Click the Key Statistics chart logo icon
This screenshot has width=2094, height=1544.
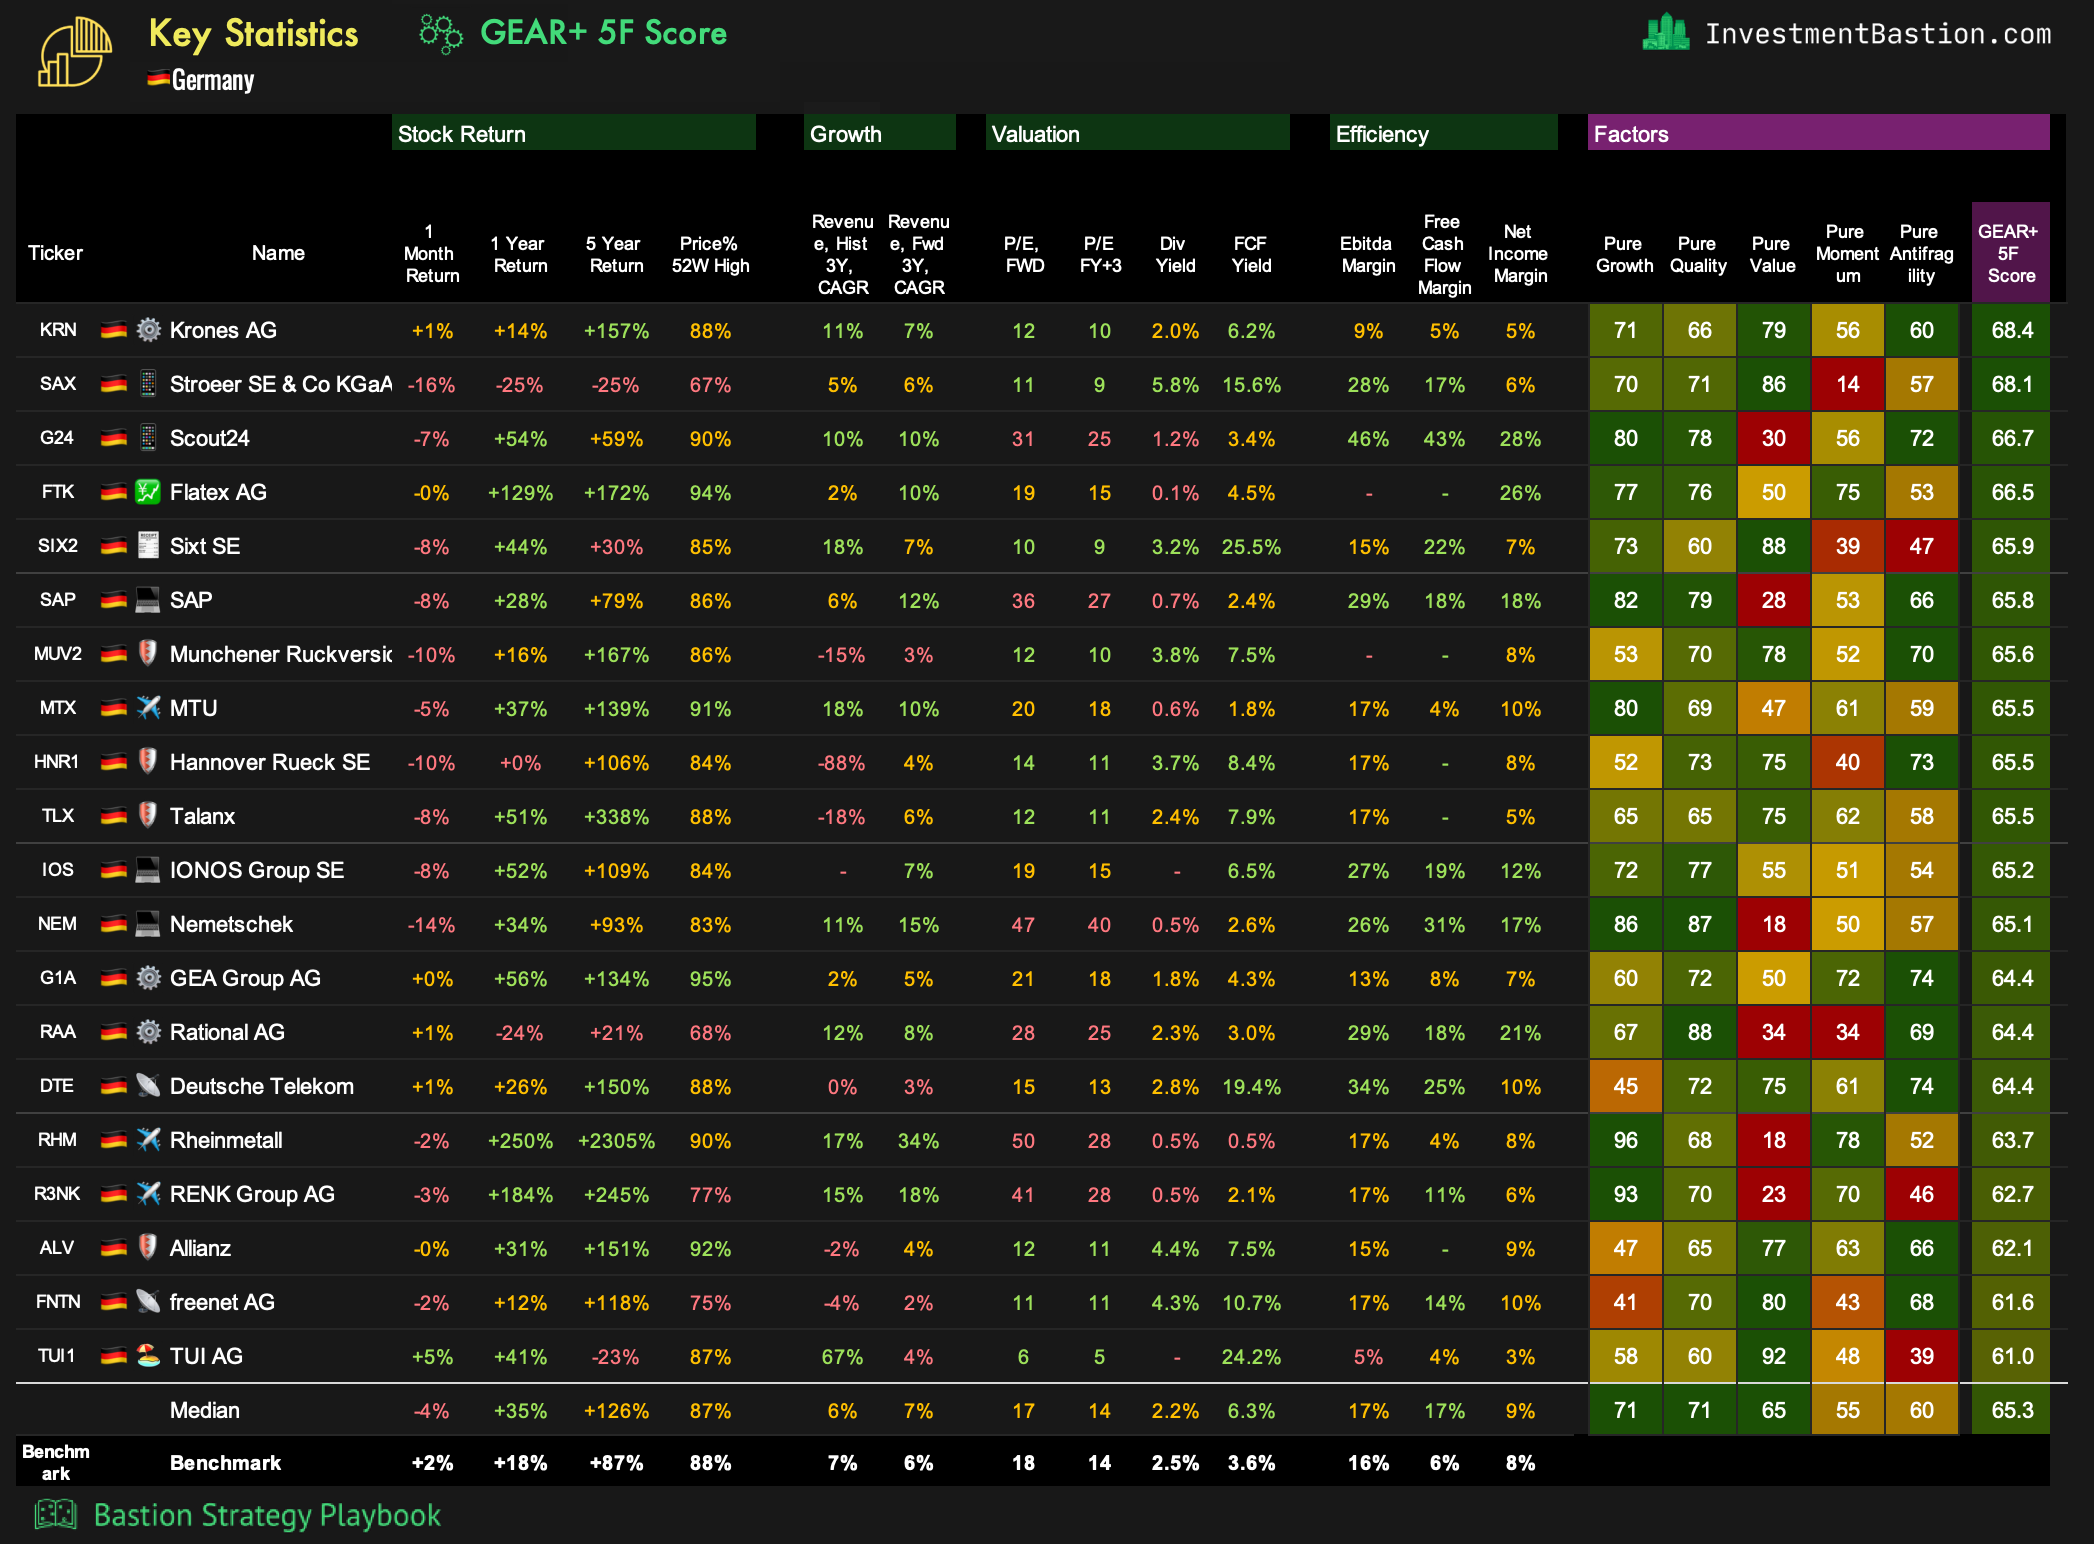coord(74,53)
